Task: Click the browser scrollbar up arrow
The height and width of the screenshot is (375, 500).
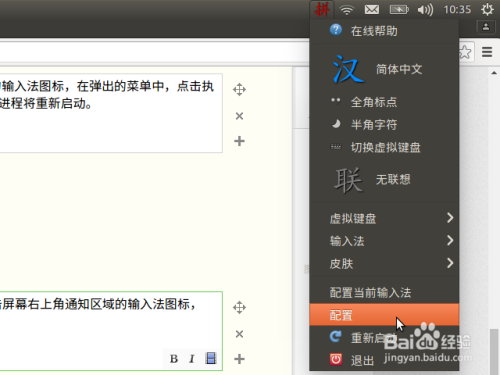Action: coord(494,73)
